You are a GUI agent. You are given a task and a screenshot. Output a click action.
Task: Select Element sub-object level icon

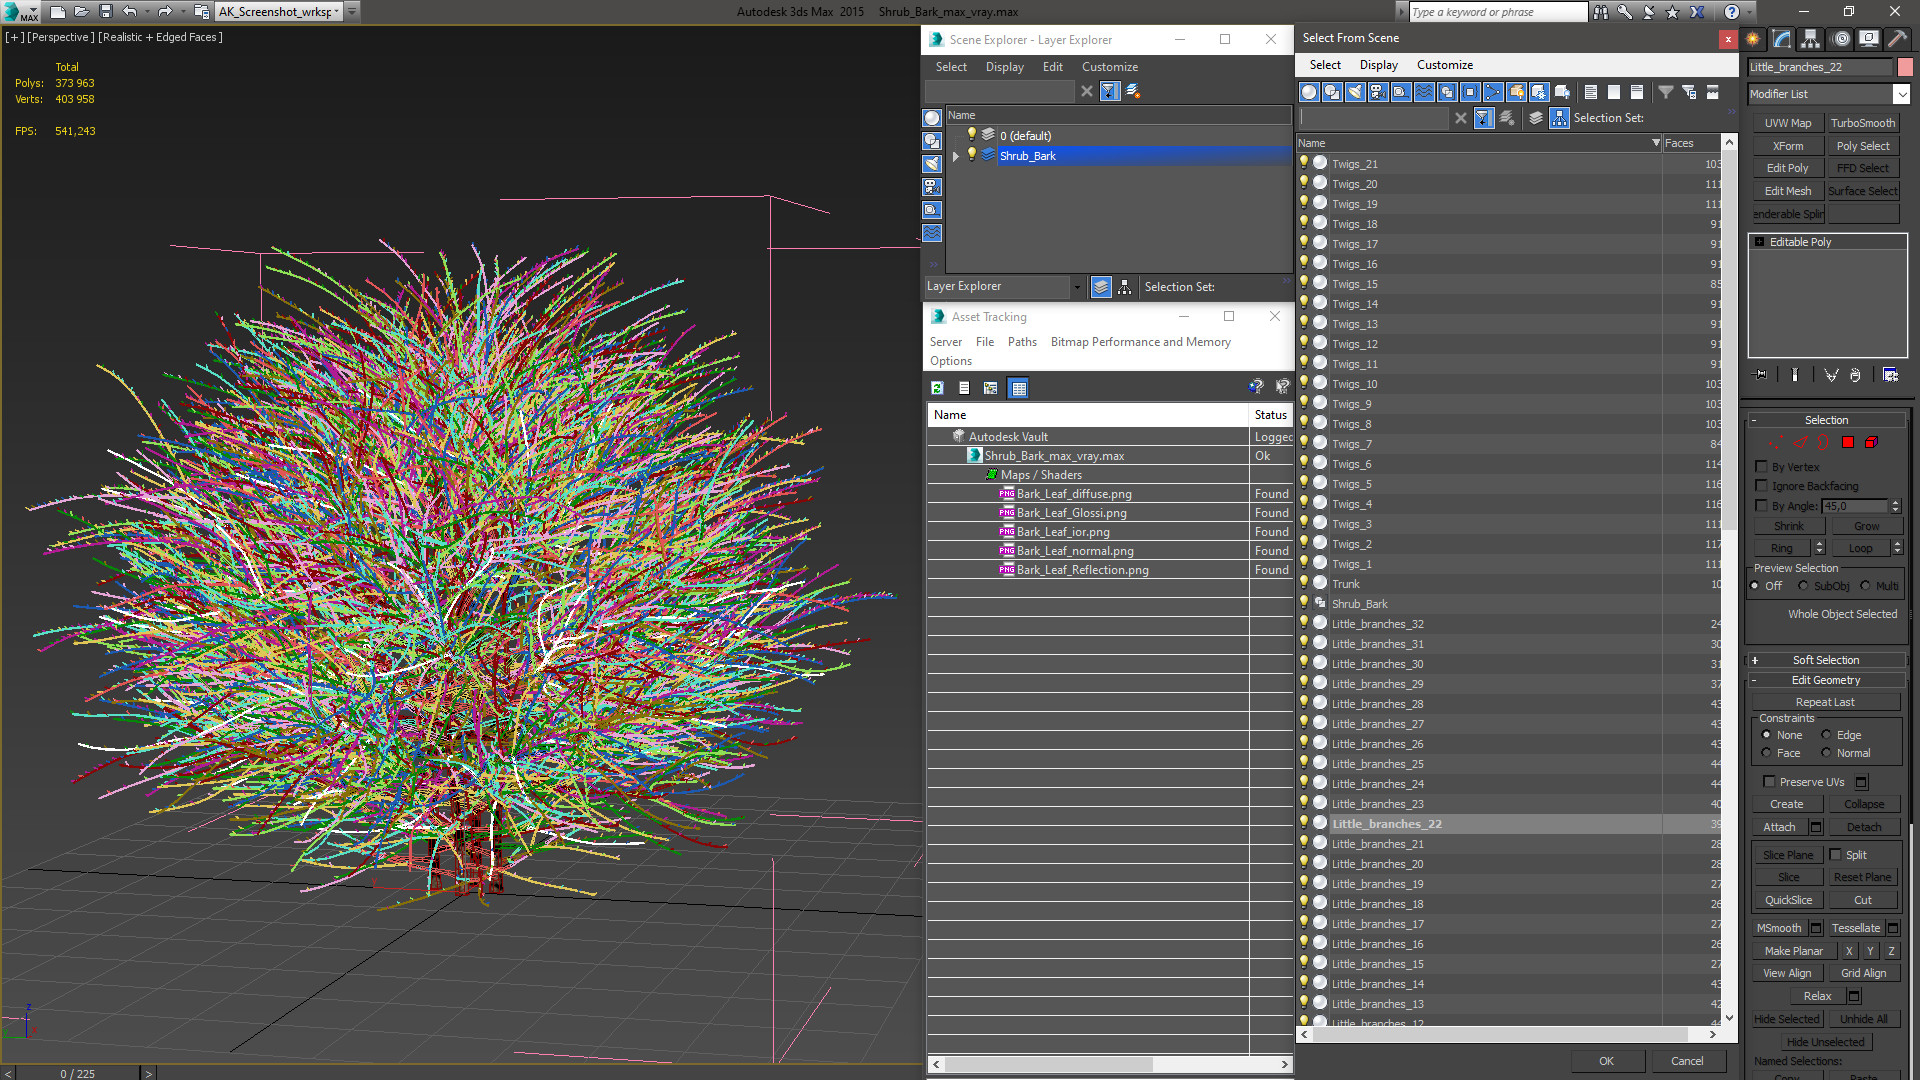[1871, 443]
